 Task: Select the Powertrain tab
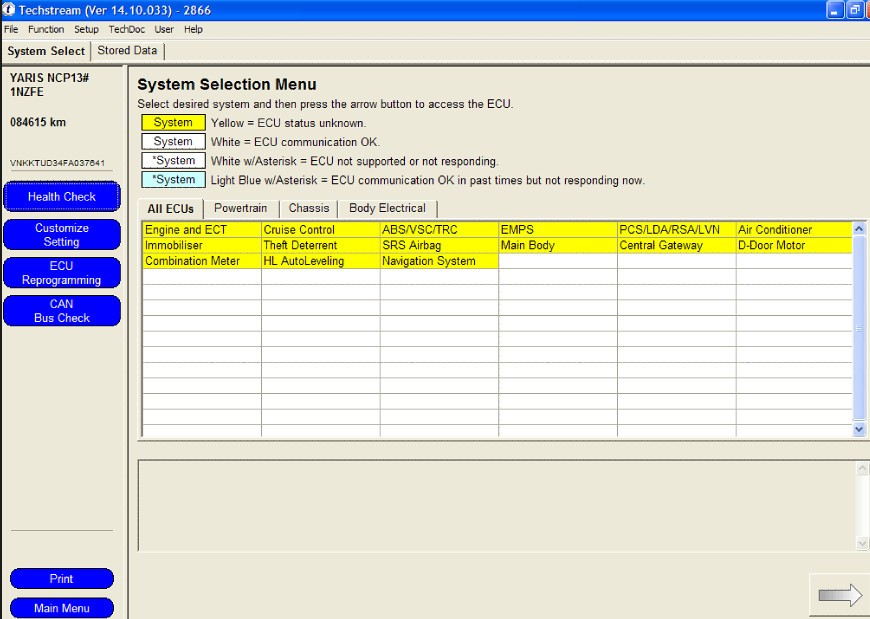[240, 208]
